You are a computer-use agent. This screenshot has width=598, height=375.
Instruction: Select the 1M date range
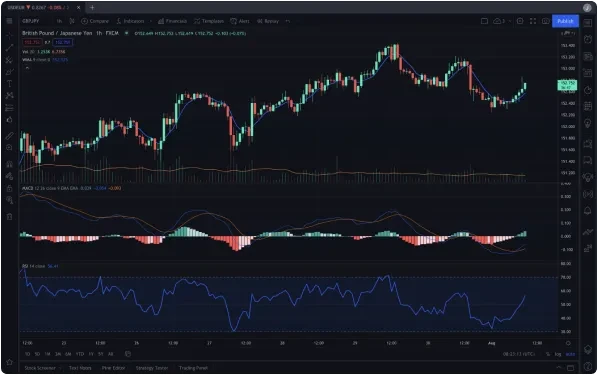point(47,354)
